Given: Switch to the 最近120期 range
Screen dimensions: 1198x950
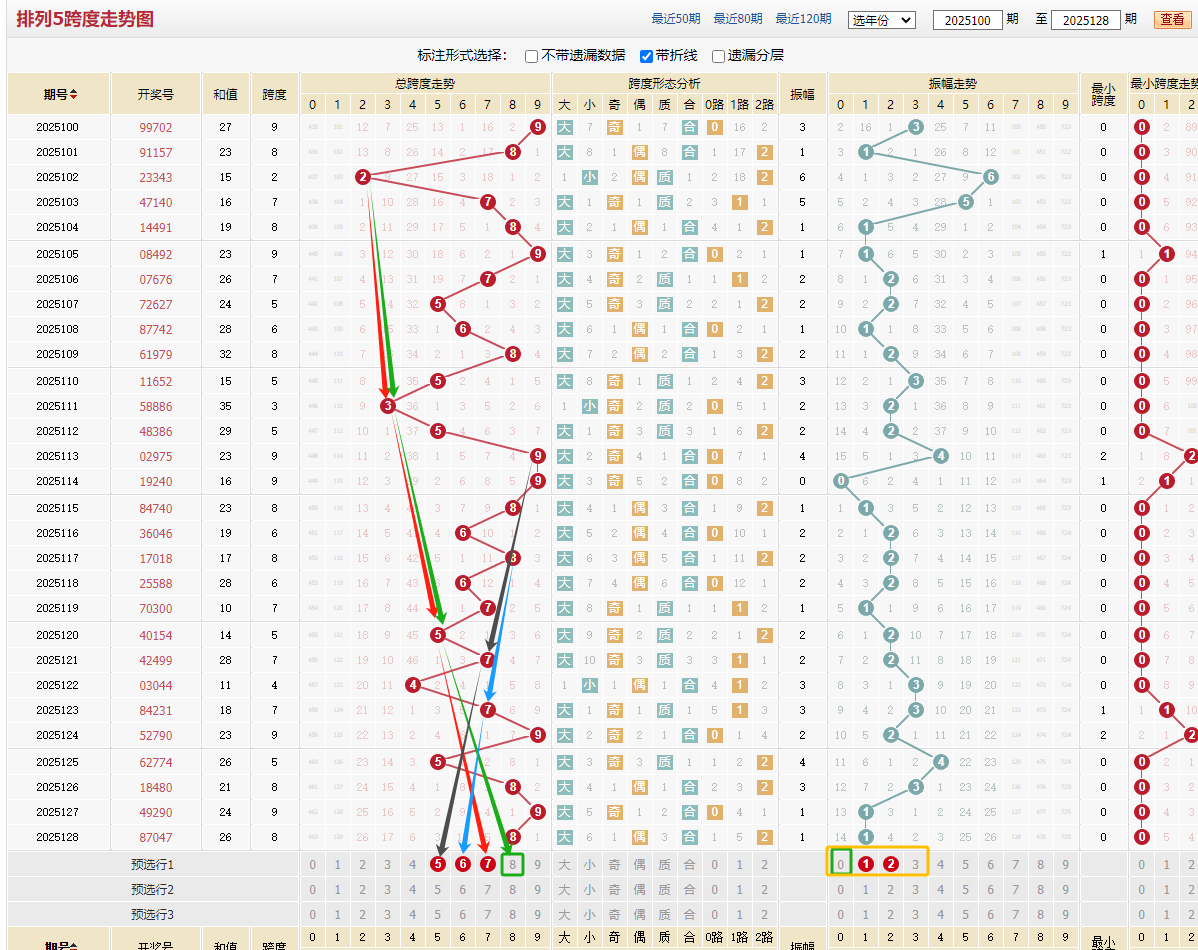Looking at the screenshot, I should [803, 19].
